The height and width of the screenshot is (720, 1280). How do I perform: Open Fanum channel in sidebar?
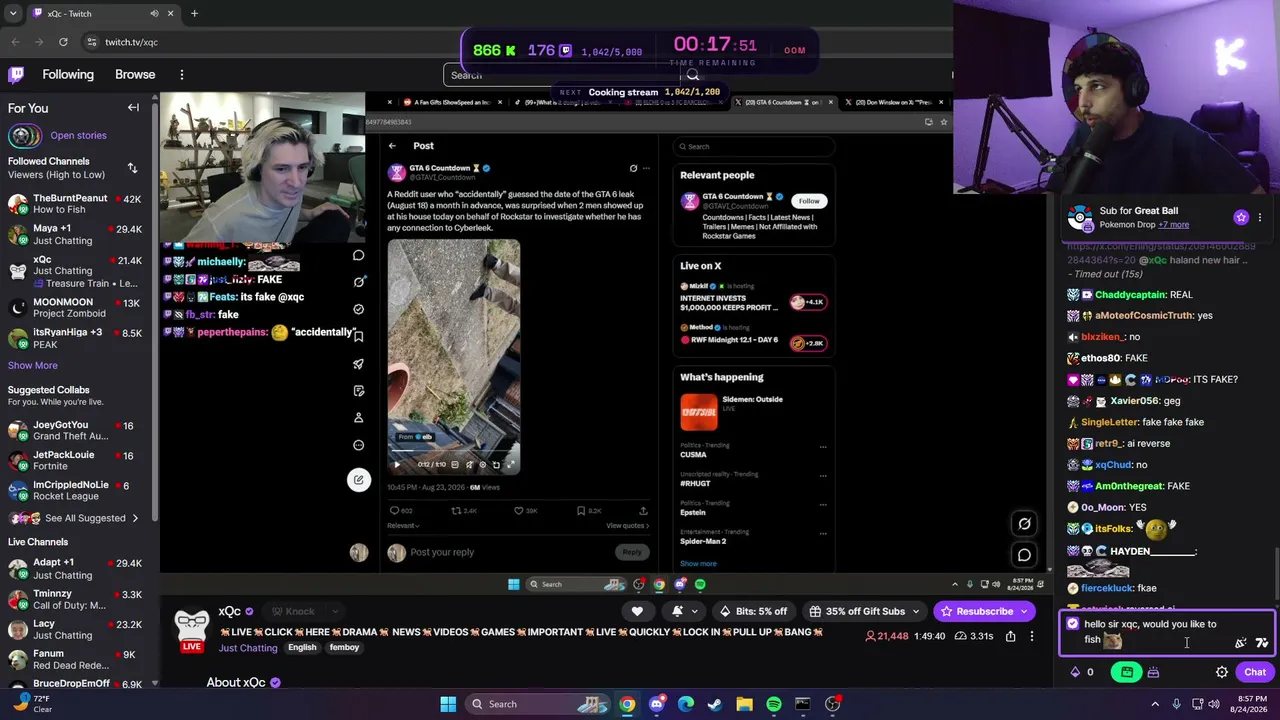point(75,659)
